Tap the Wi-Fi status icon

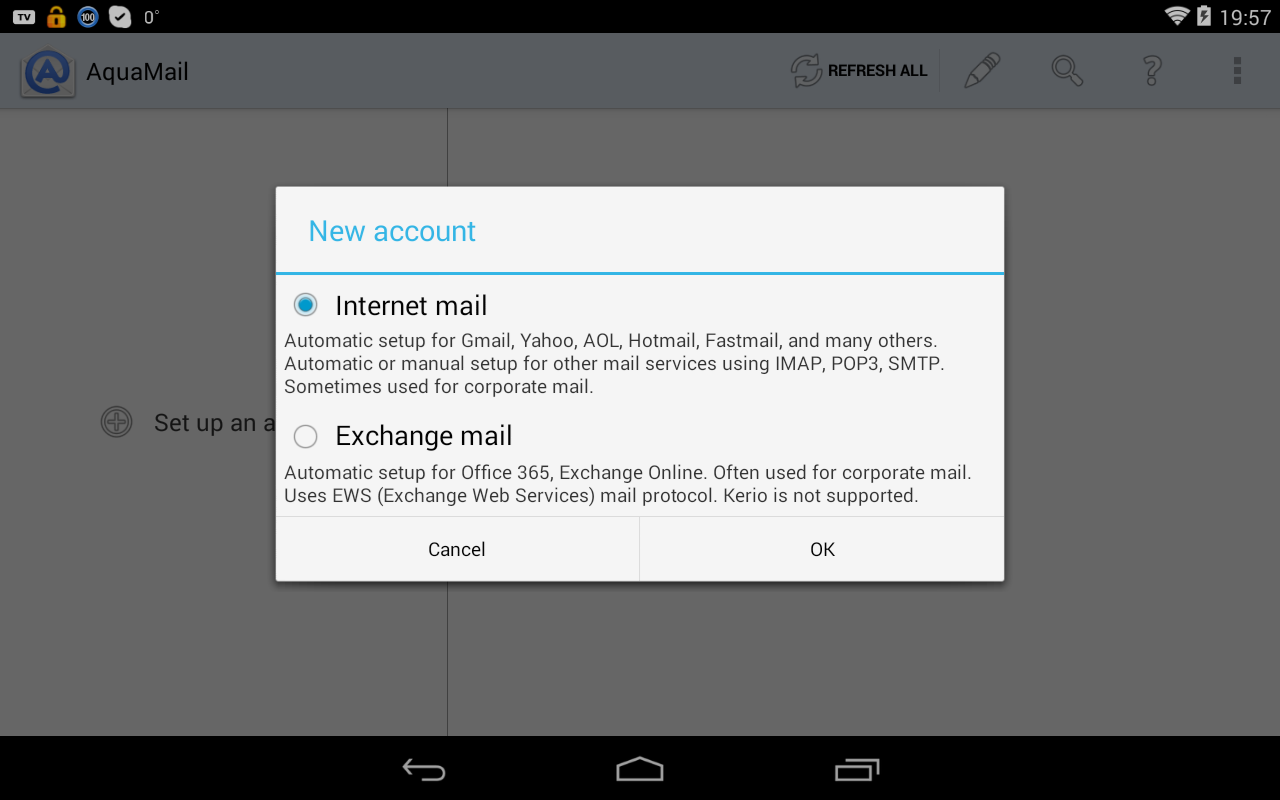point(1177,16)
